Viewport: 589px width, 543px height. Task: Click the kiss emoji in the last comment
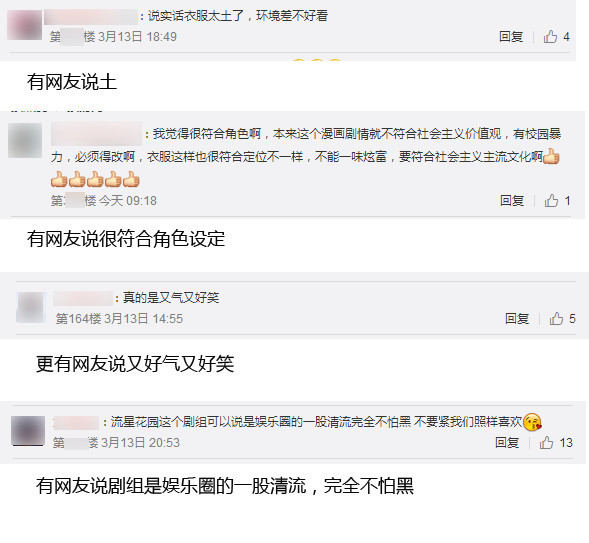tap(532, 422)
